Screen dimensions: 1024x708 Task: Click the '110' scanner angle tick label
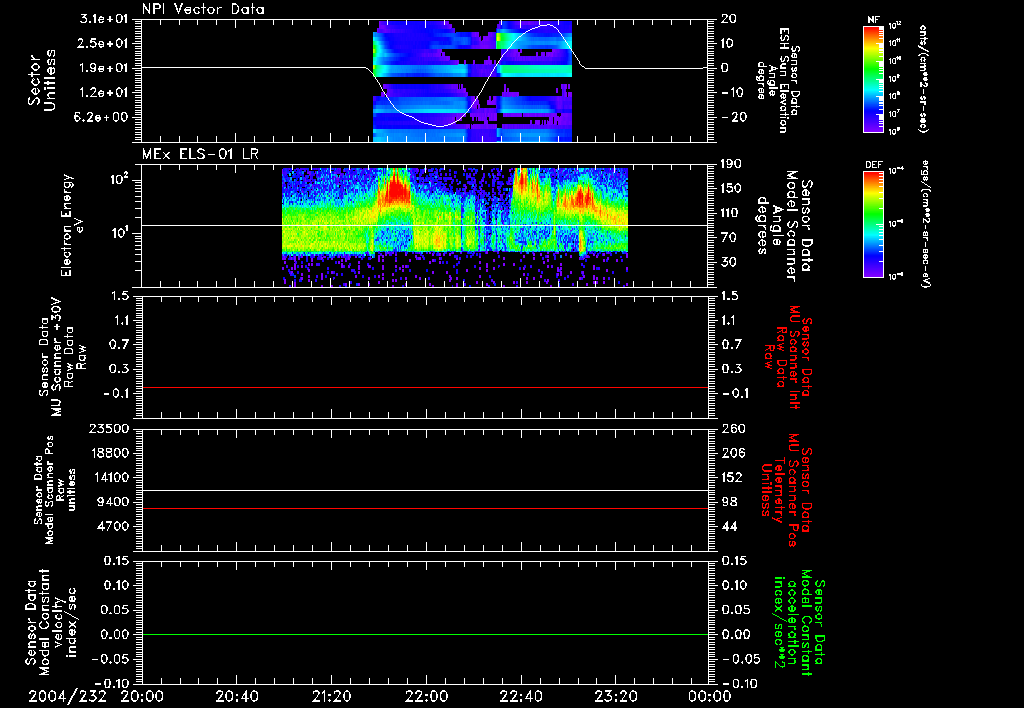731,213
